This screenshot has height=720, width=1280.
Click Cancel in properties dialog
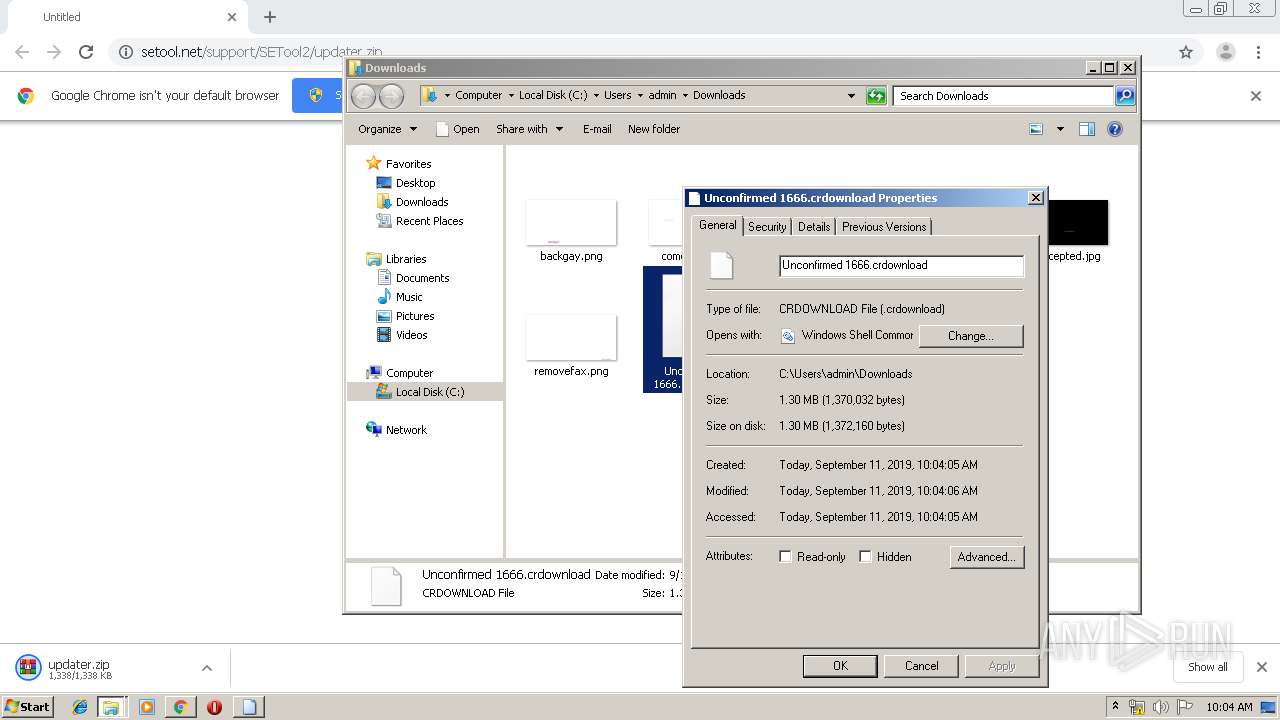coord(921,666)
